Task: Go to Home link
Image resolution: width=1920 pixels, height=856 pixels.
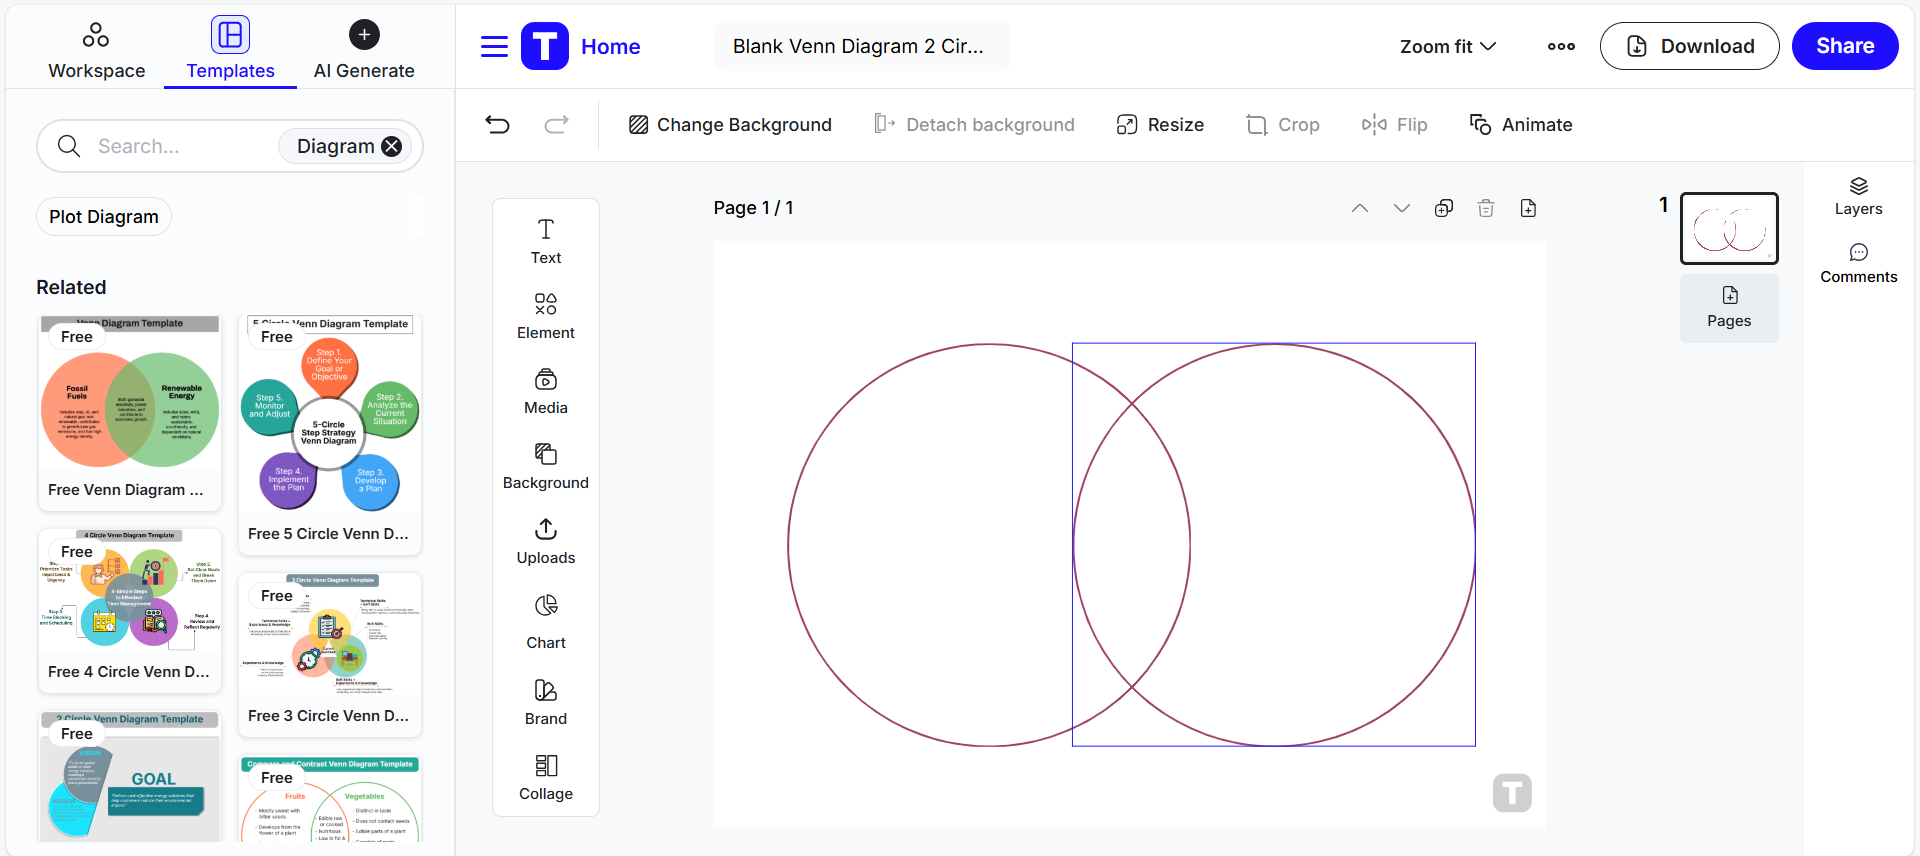Action: pos(610,47)
